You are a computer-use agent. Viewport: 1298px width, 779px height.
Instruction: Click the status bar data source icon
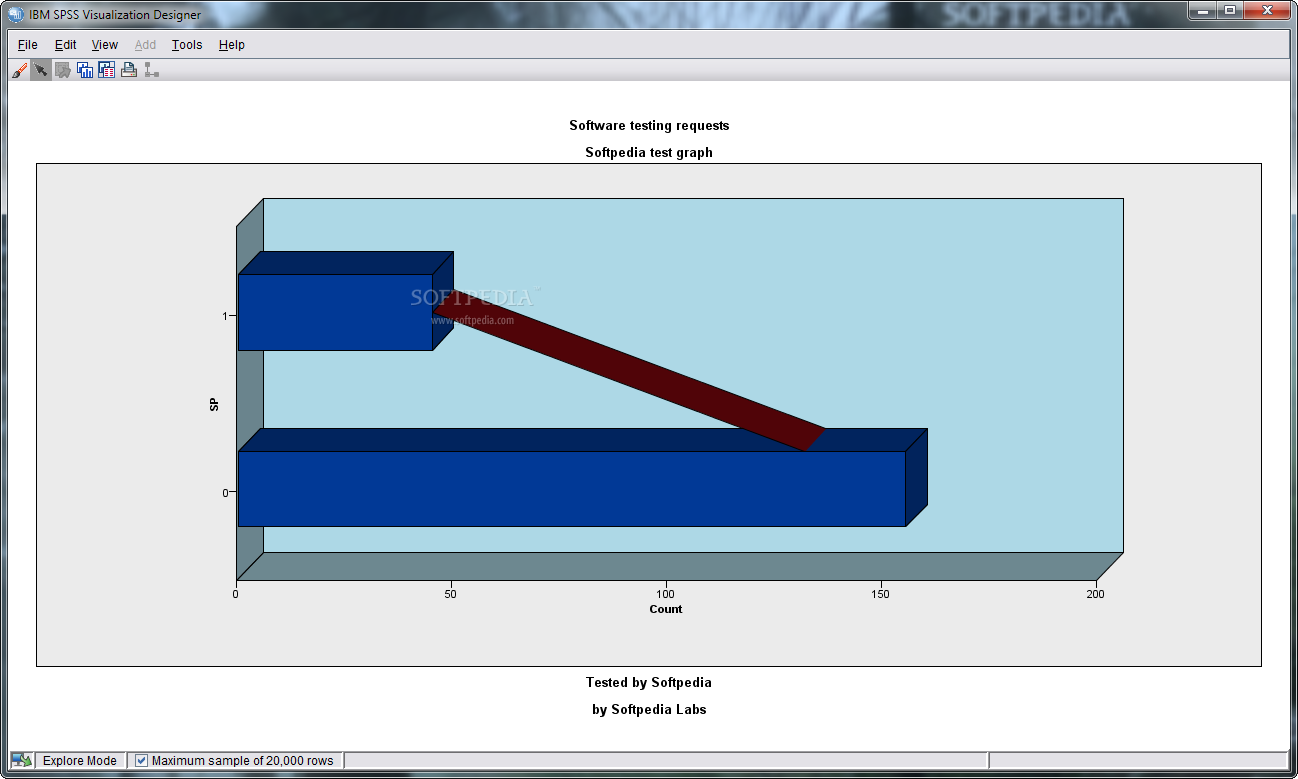[22, 761]
